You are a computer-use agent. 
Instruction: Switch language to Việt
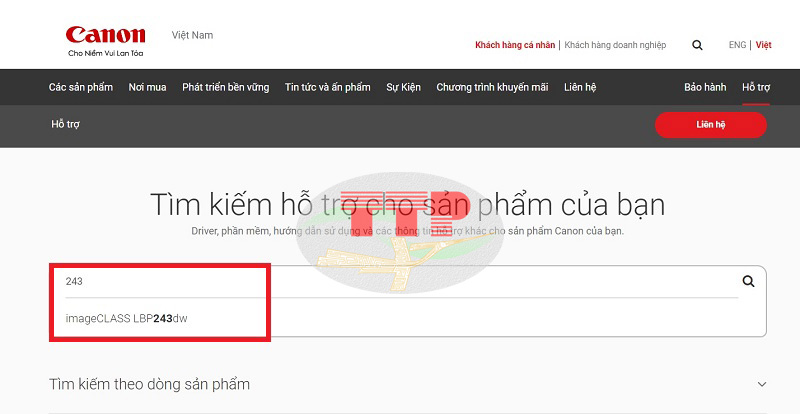[x=763, y=45]
